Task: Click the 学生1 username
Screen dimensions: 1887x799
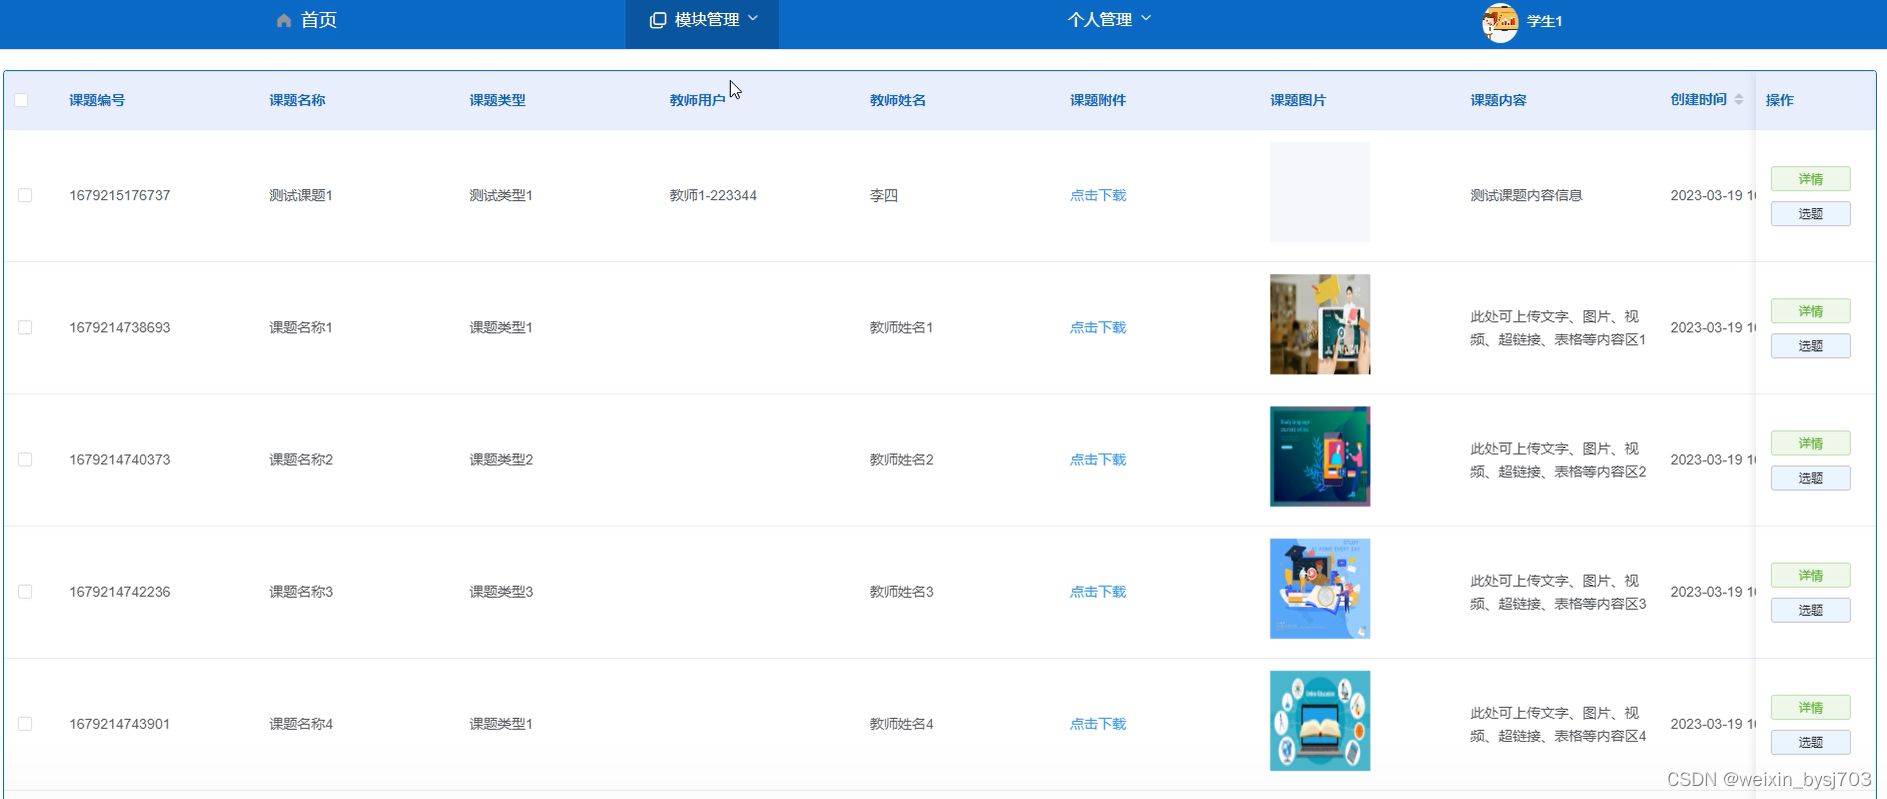Action: click(1544, 21)
